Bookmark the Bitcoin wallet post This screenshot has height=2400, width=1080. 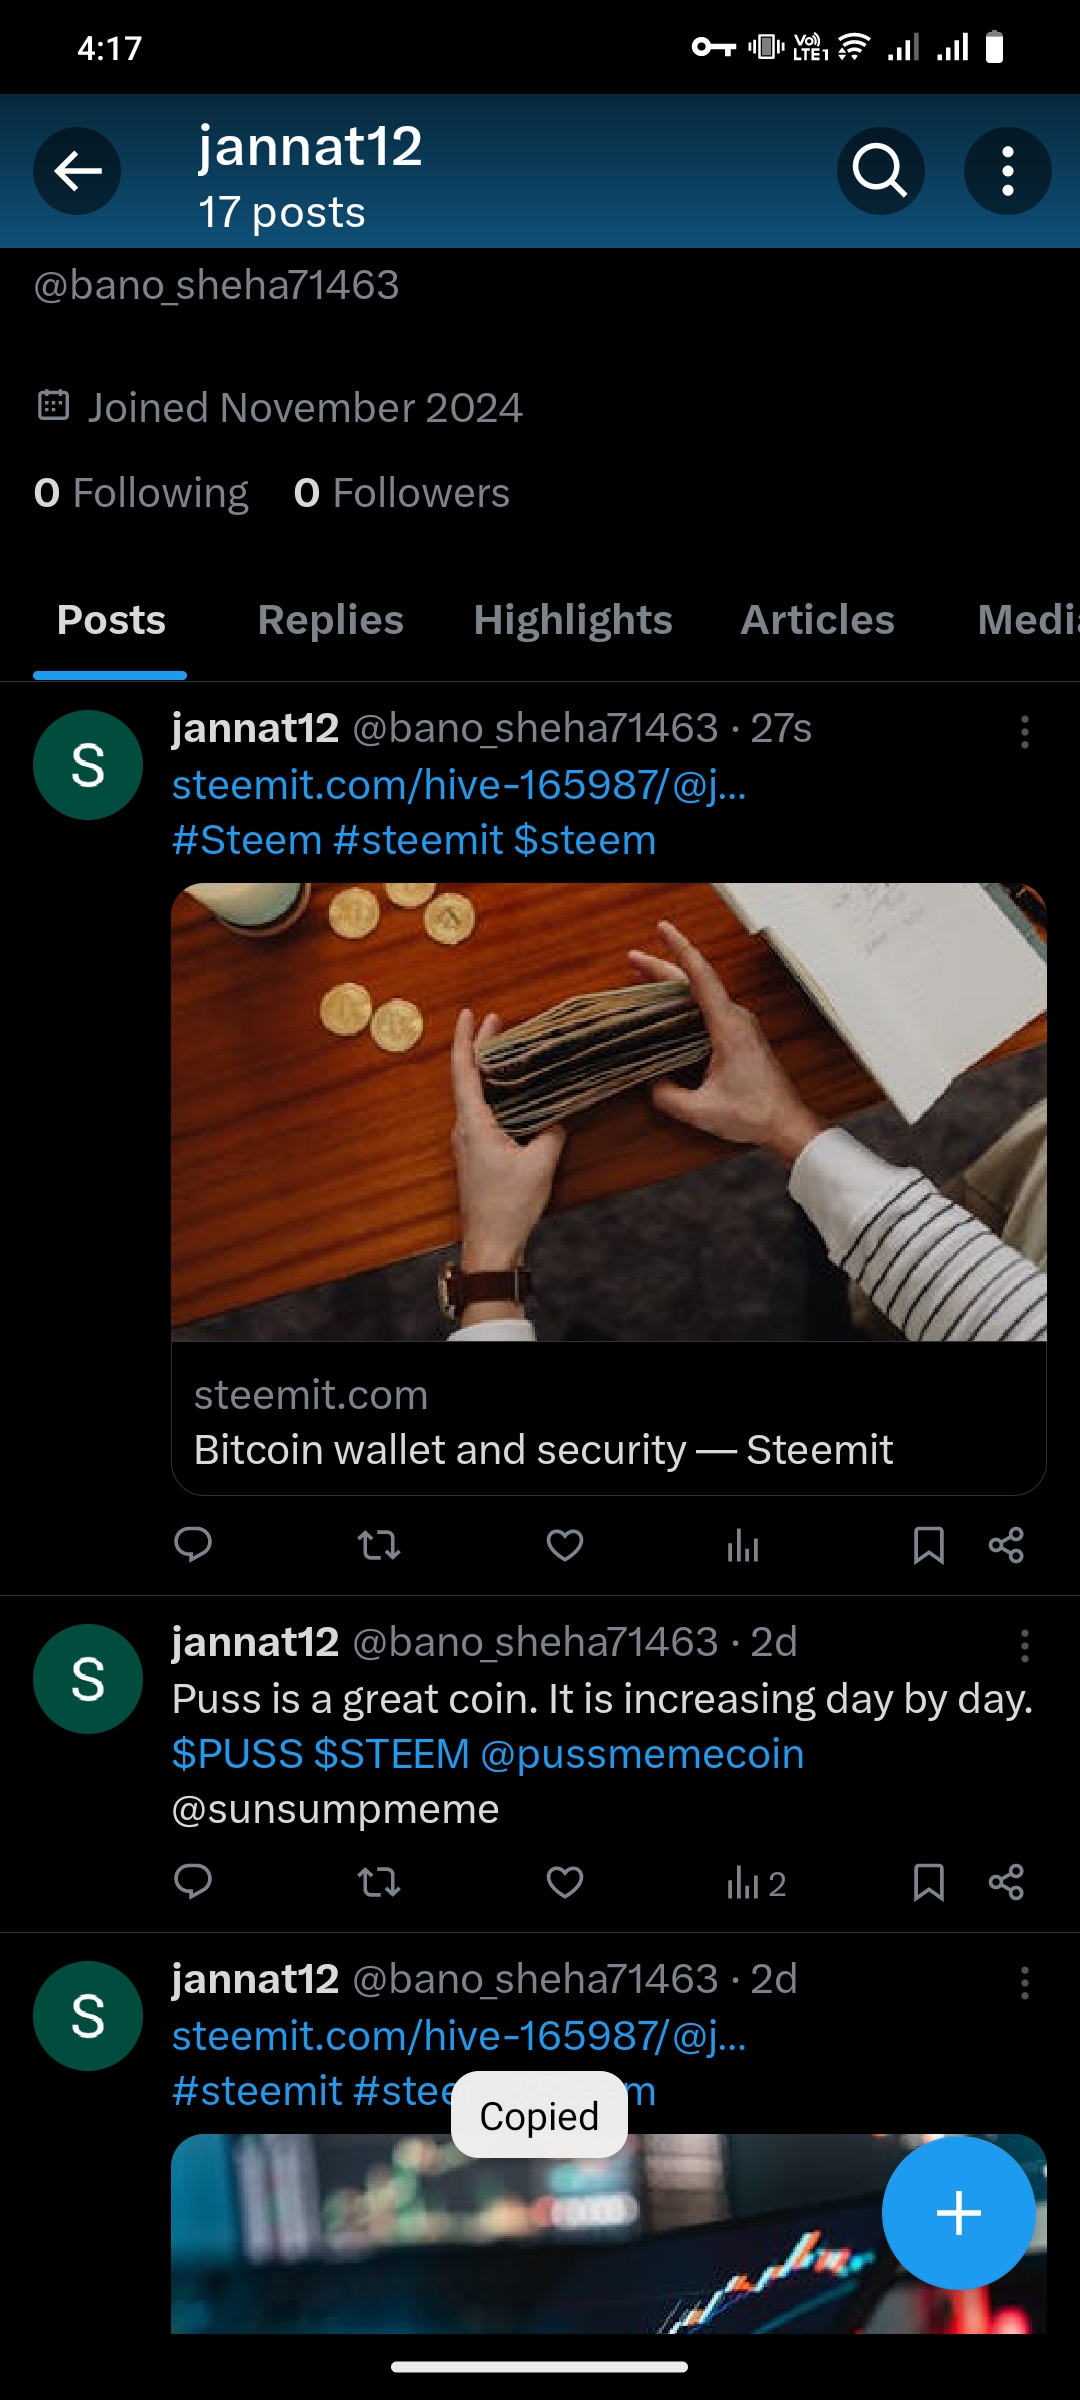pyautogui.click(x=929, y=1545)
